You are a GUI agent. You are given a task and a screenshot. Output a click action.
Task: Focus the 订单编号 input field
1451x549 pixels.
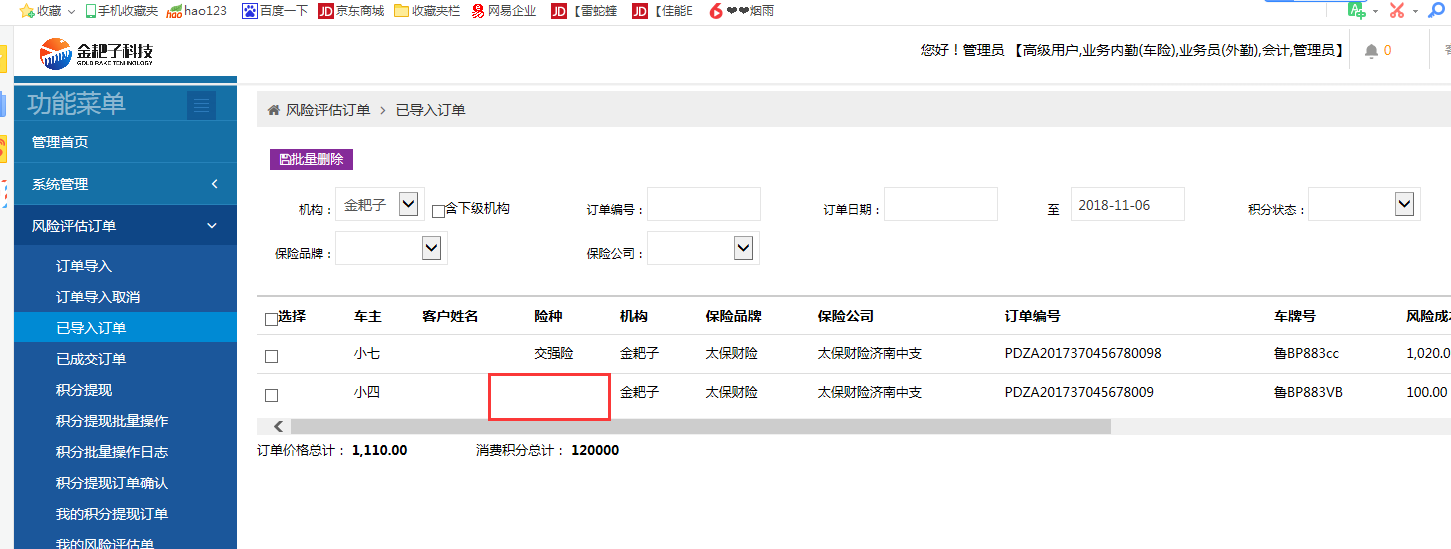tap(704, 204)
